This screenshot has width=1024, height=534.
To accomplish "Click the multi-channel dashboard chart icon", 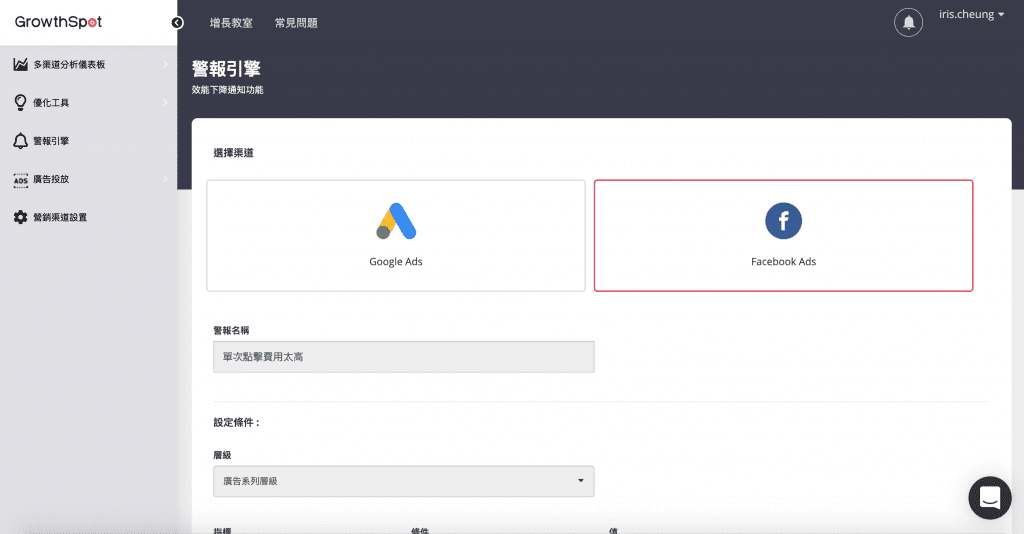I will coord(20,64).
